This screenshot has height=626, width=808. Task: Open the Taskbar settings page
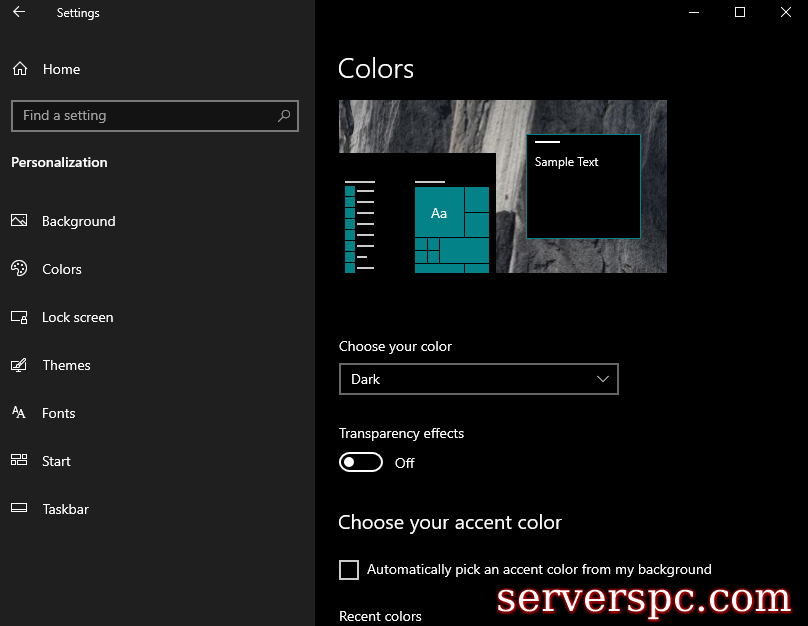(65, 509)
